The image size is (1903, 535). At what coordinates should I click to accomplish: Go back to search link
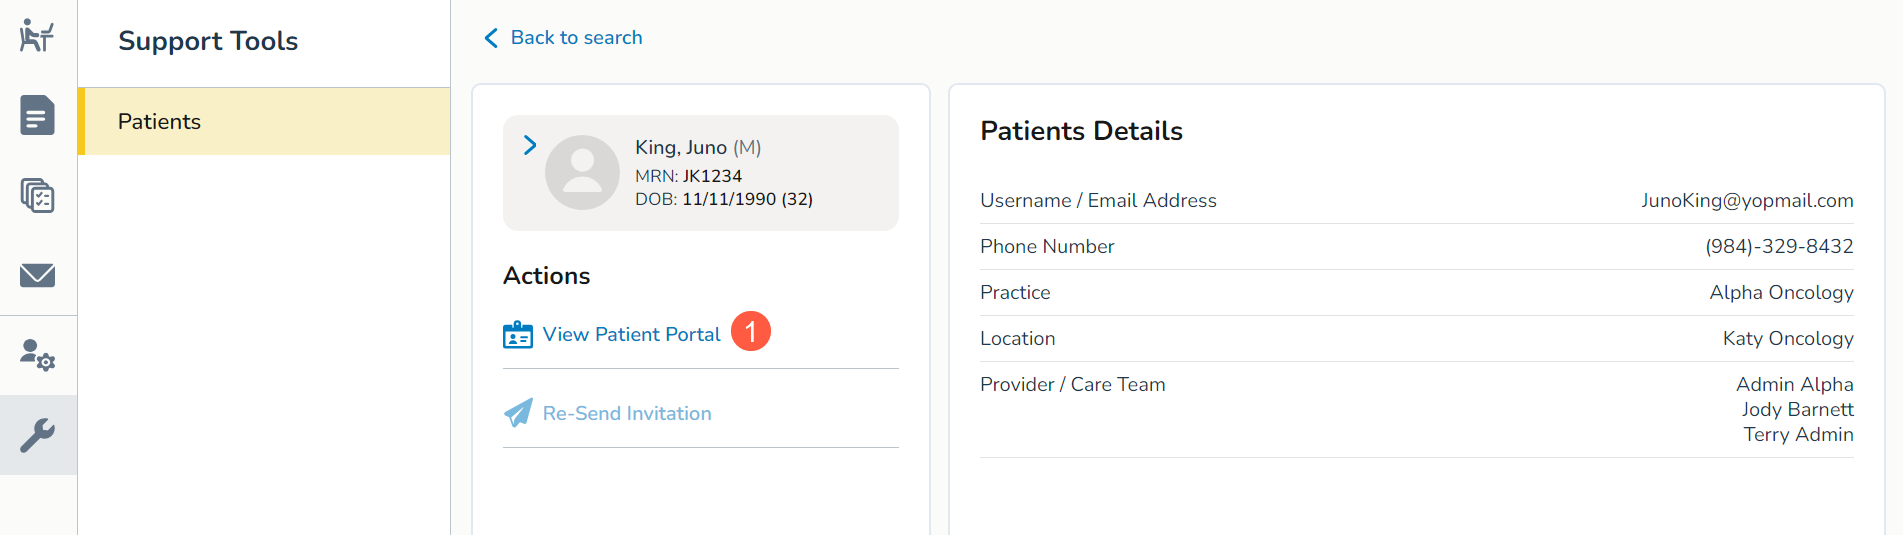[x=576, y=38]
